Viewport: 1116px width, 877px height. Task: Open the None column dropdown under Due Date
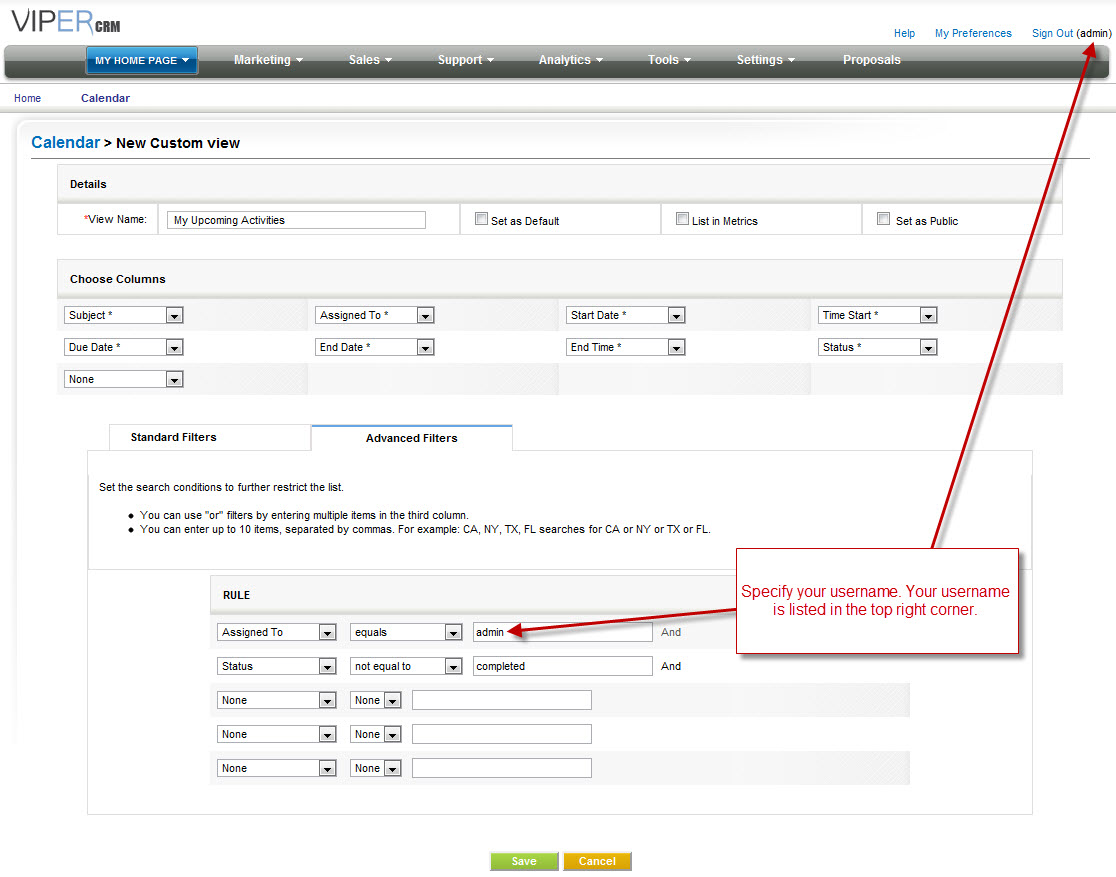tap(124, 379)
